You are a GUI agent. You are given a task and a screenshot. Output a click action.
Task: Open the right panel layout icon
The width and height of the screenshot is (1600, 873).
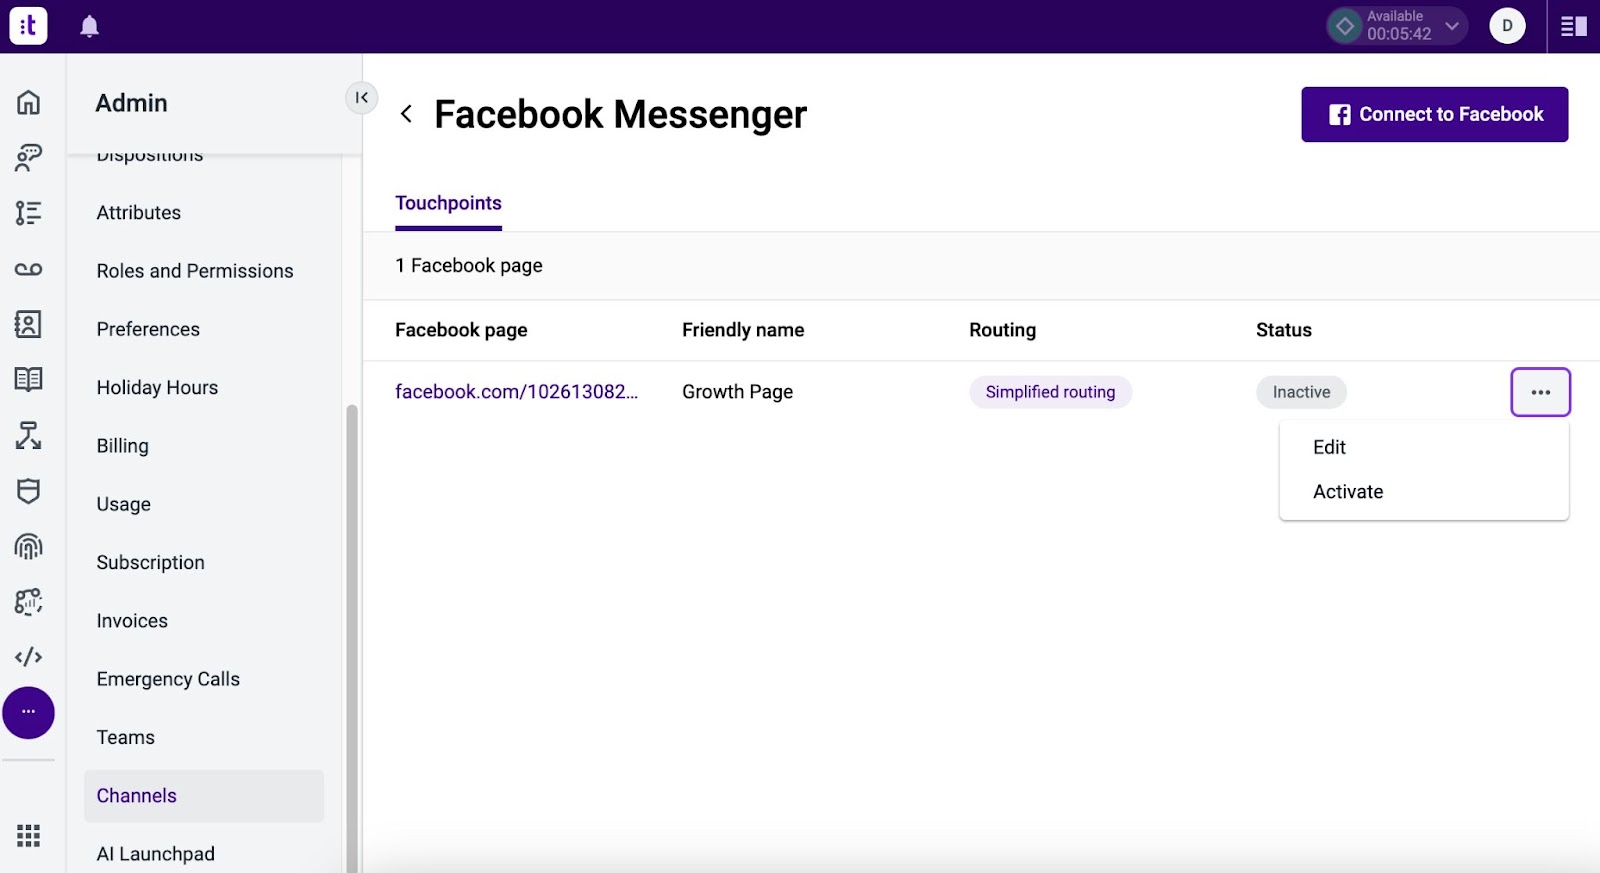tap(1574, 26)
